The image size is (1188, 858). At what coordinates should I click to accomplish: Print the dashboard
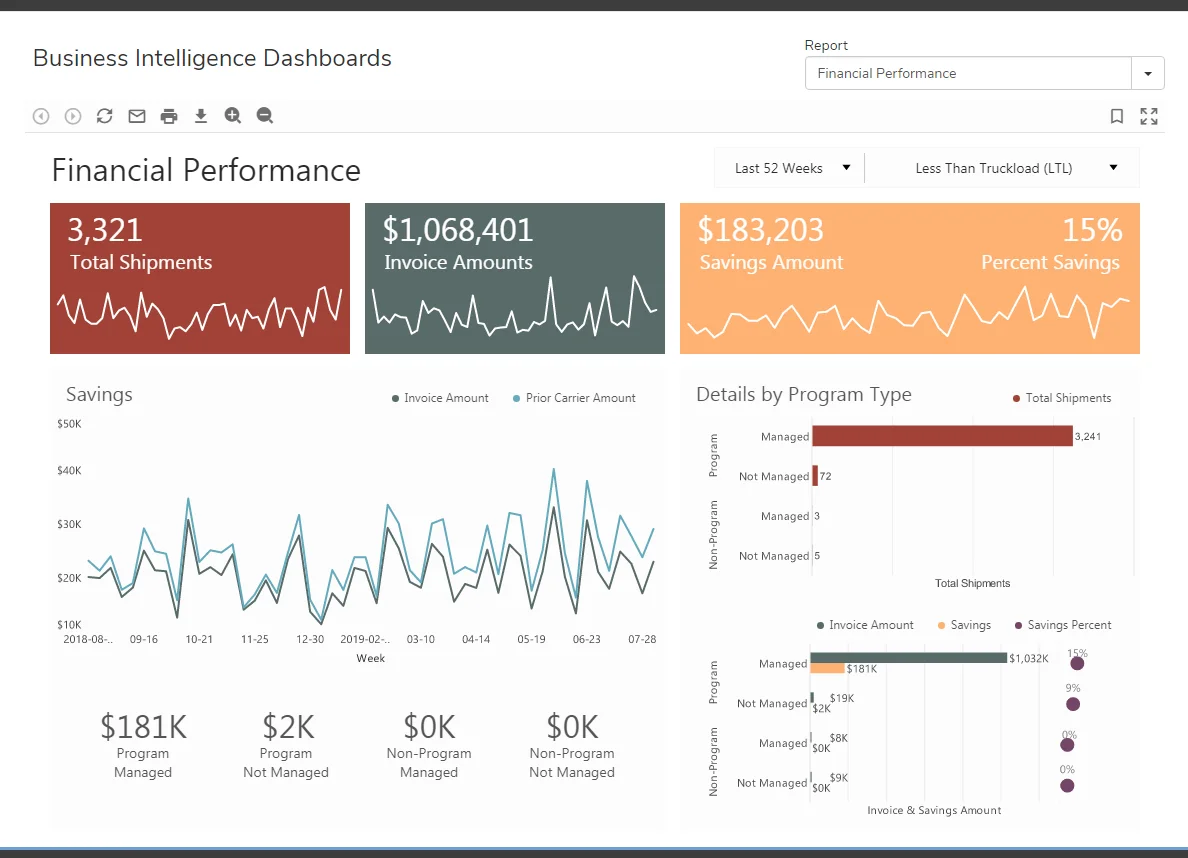coord(169,116)
